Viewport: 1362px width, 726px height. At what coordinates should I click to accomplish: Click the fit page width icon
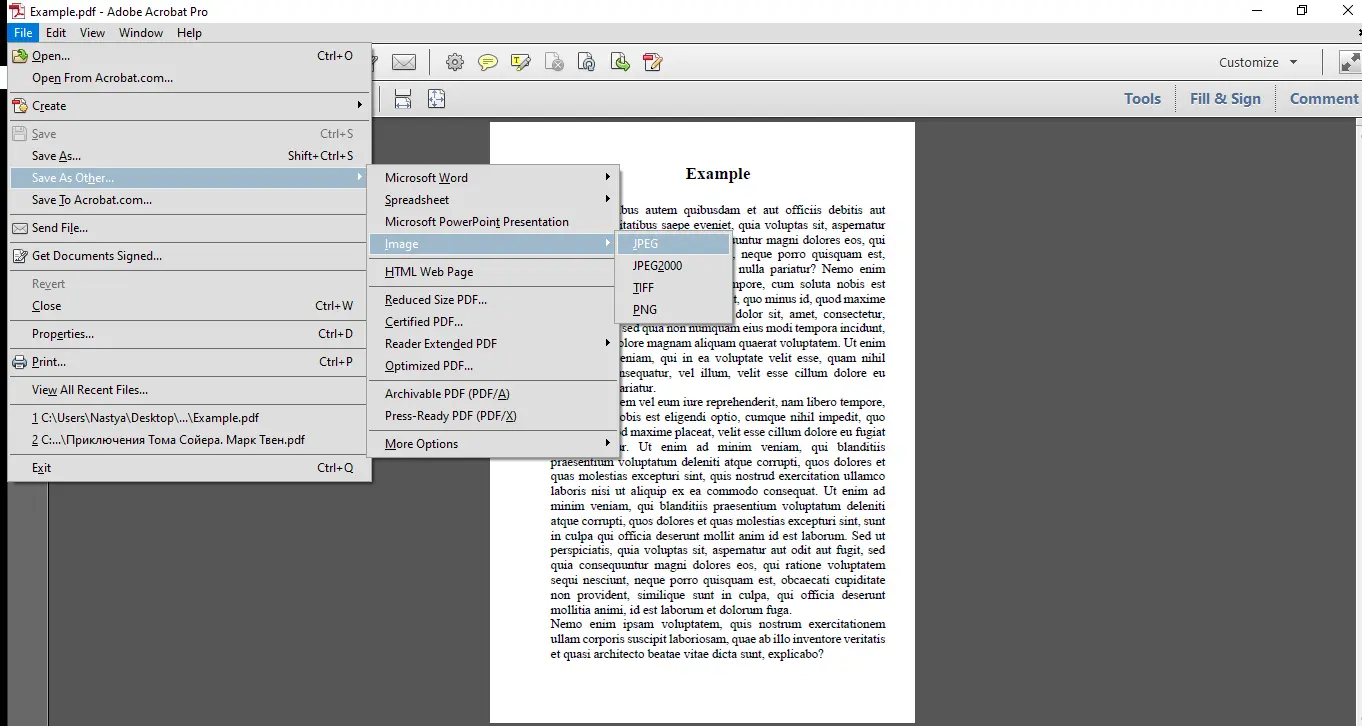[x=403, y=98]
